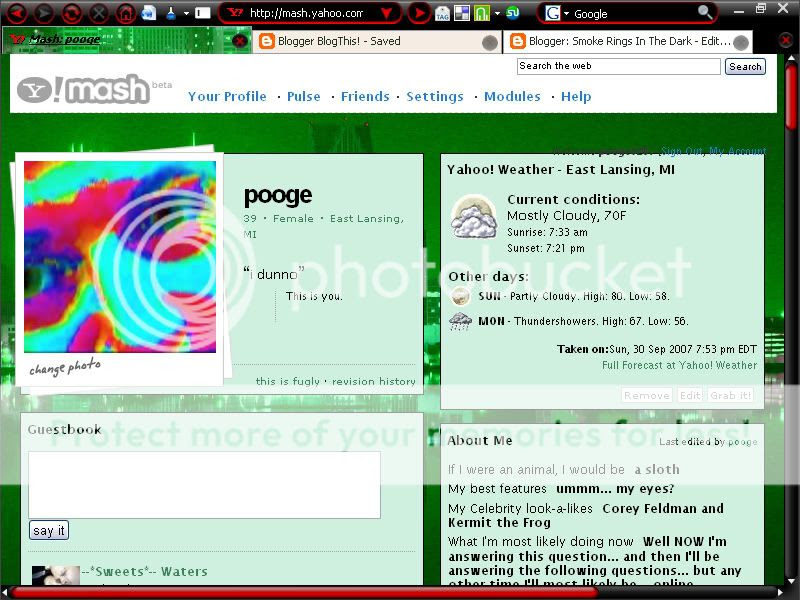Viewport: 800px width, 600px height.
Task: Click the Yahoo! Mash logo
Action: coord(84,89)
